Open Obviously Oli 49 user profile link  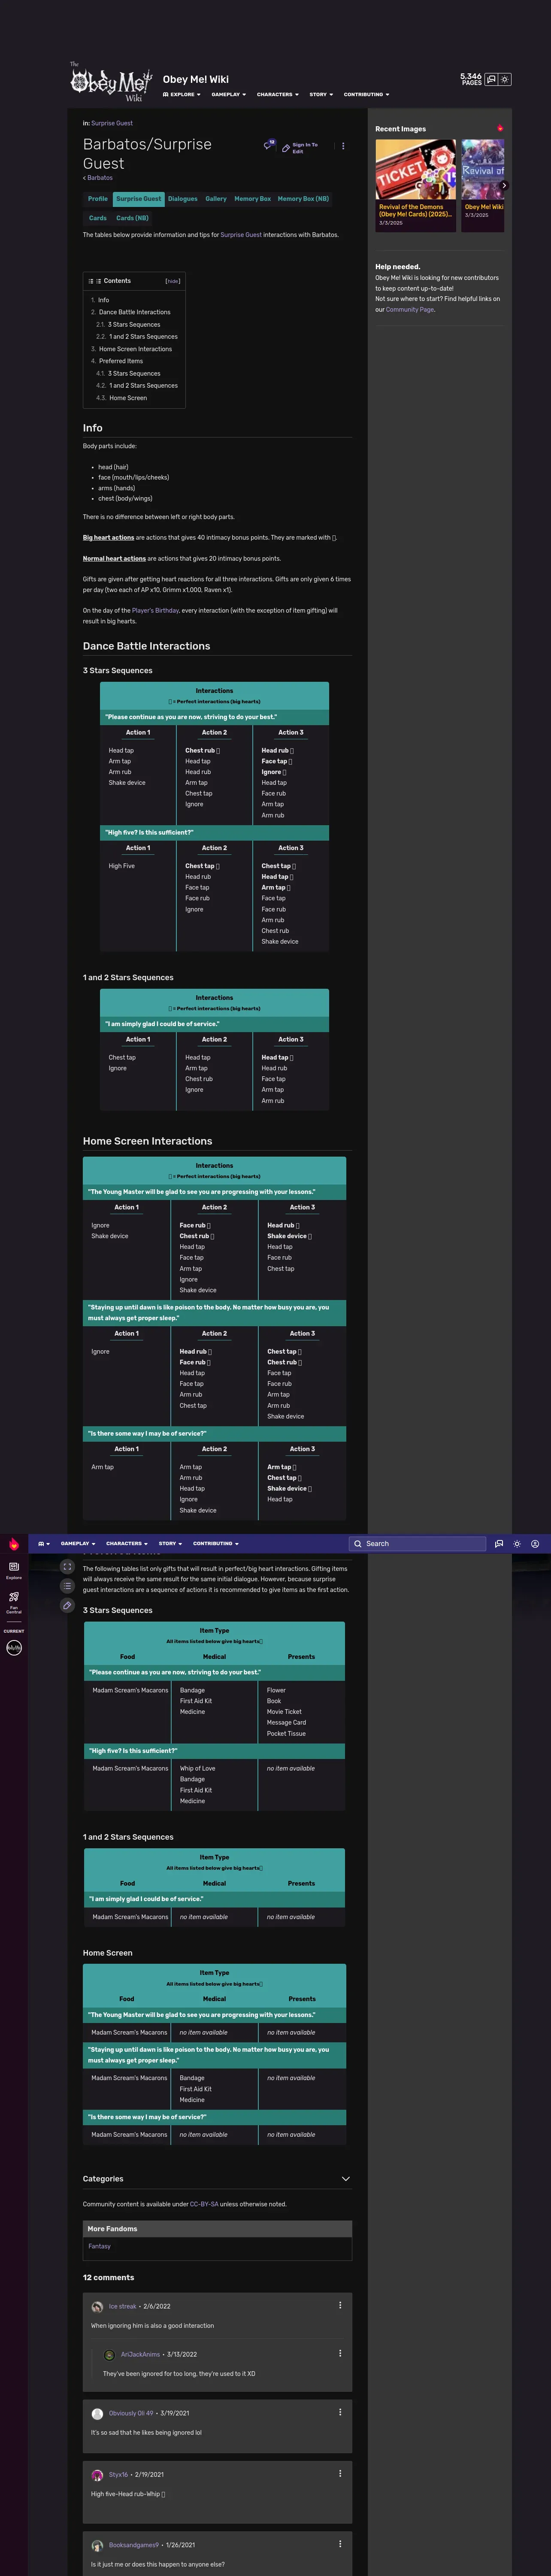(131, 2413)
